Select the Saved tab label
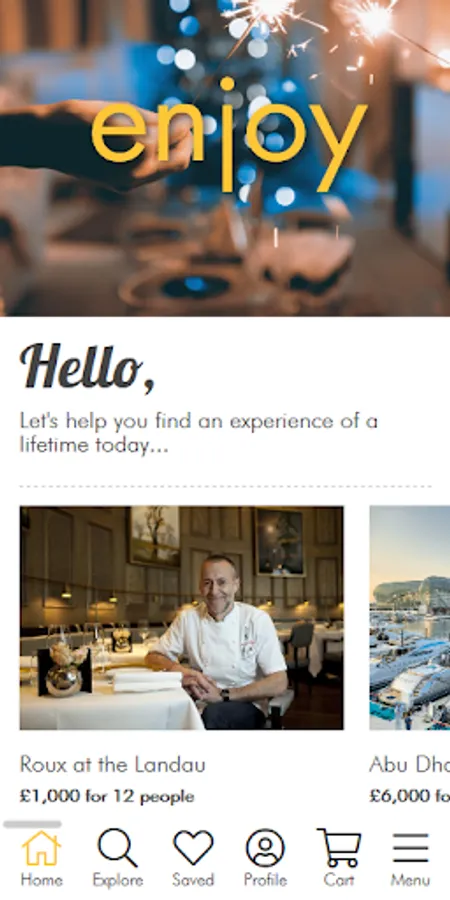The image size is (450, 900). pyautogui.click(x=193, y=880)
